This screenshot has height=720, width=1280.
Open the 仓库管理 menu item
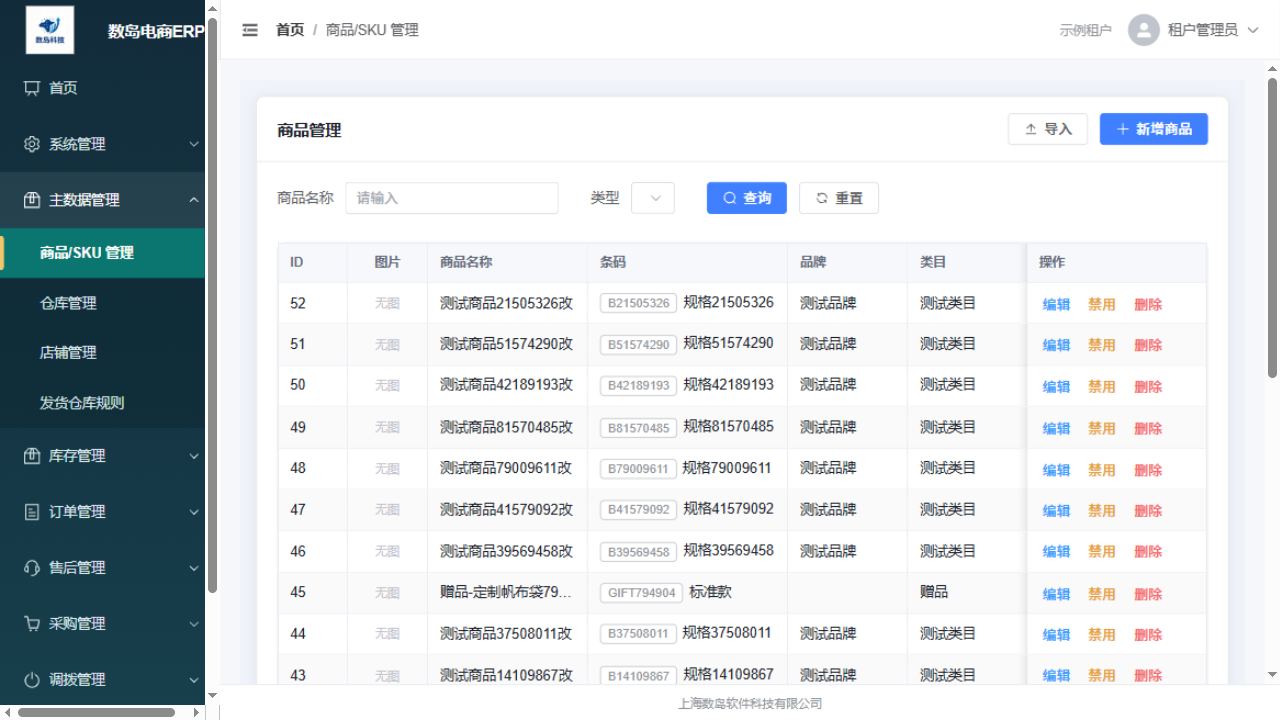pos(102,303)
